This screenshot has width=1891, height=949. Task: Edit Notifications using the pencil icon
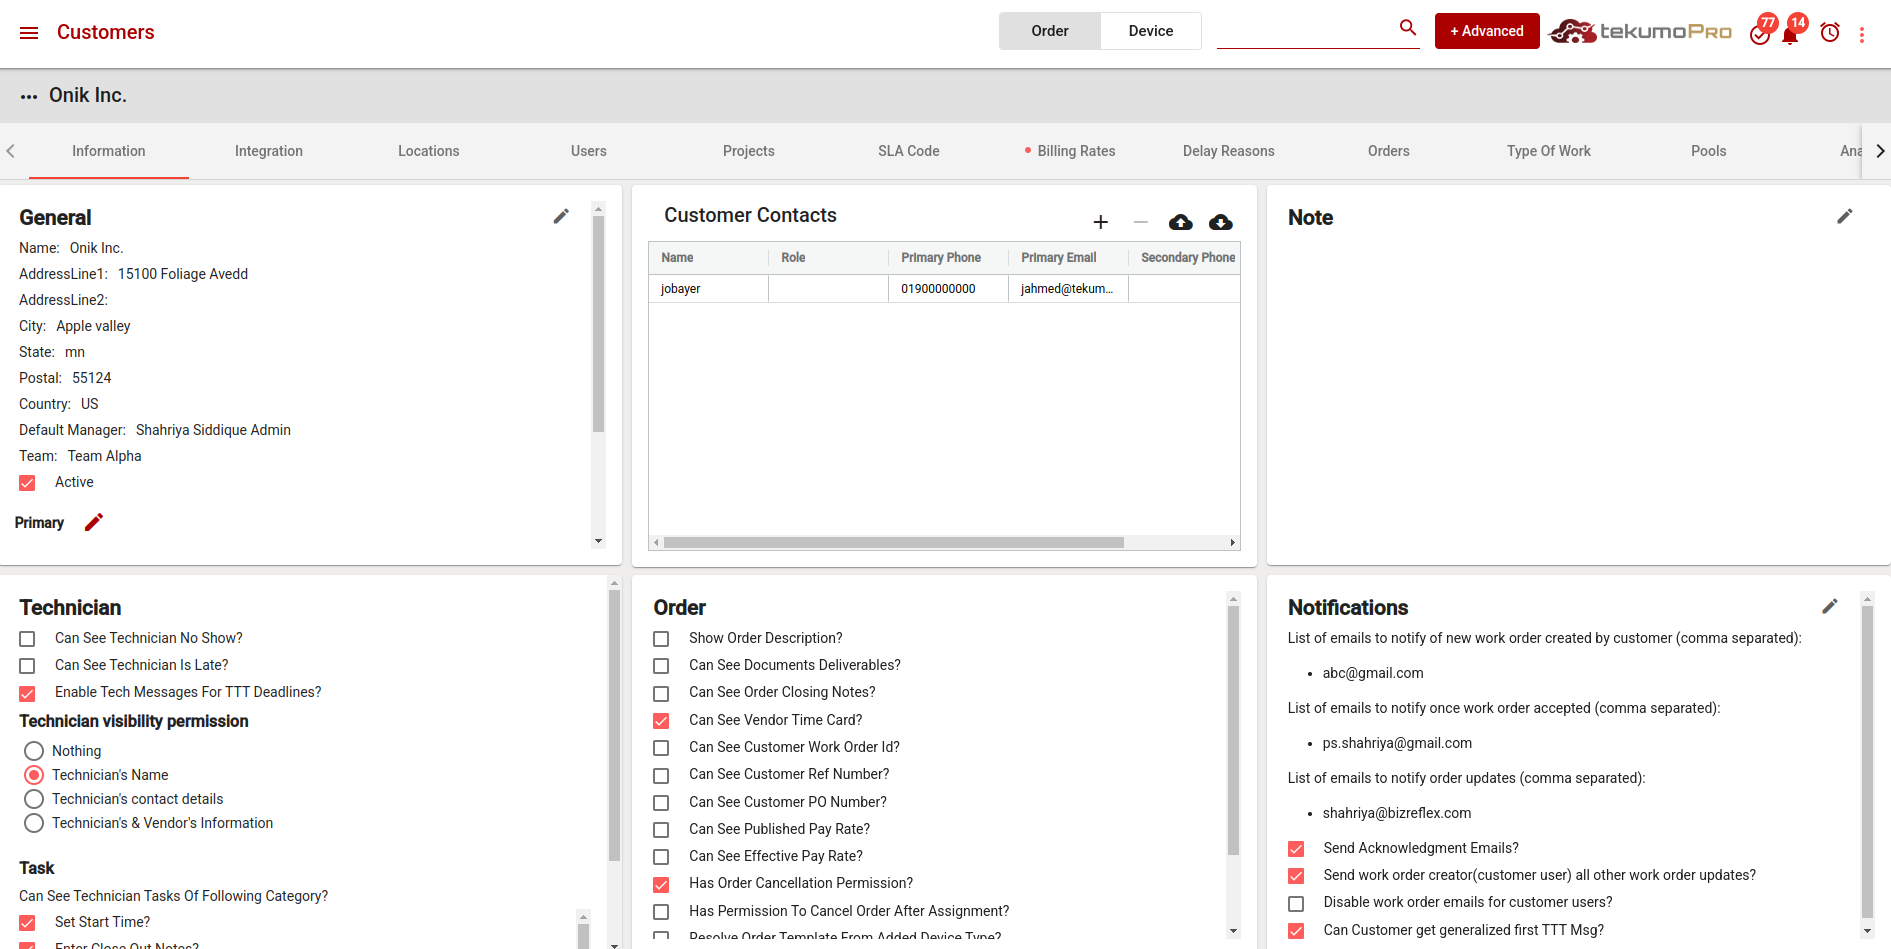tap(1829, 606)
